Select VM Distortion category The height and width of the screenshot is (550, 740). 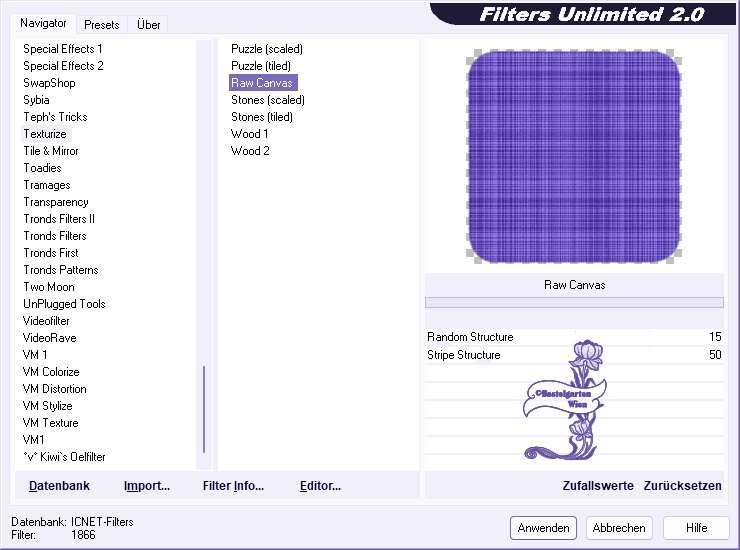click(55, 389)
